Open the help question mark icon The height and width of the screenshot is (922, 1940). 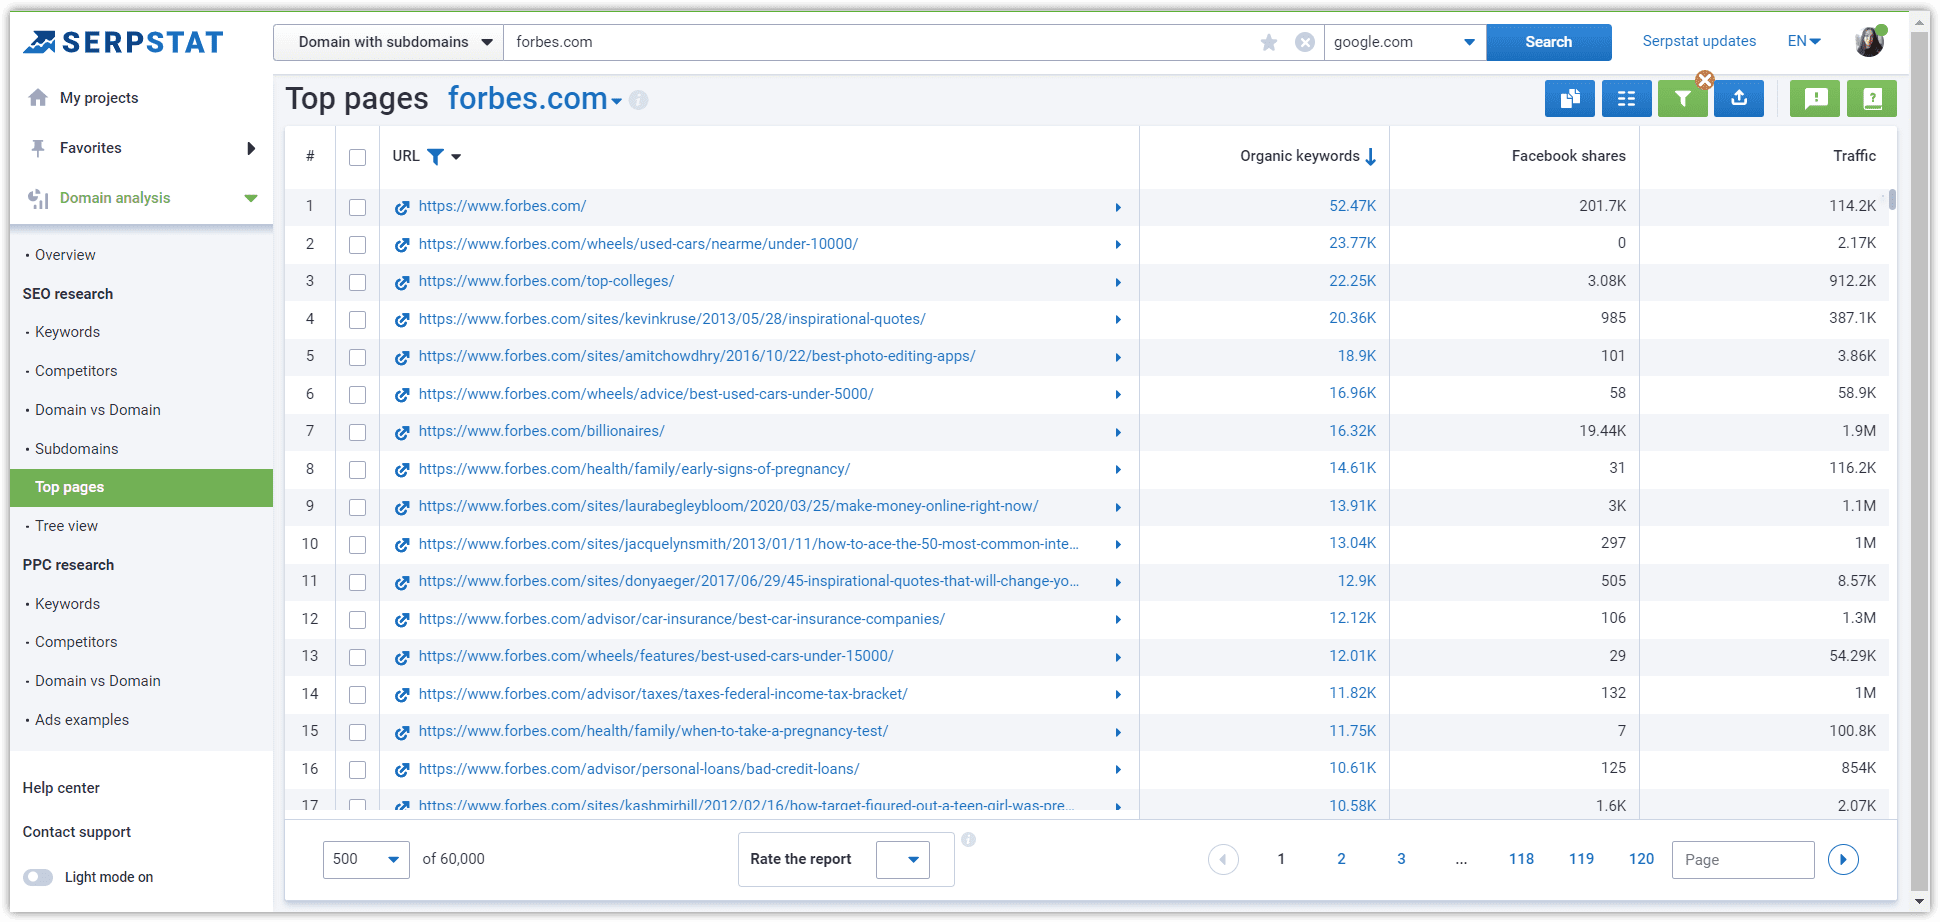click(x=1872, y=98)
